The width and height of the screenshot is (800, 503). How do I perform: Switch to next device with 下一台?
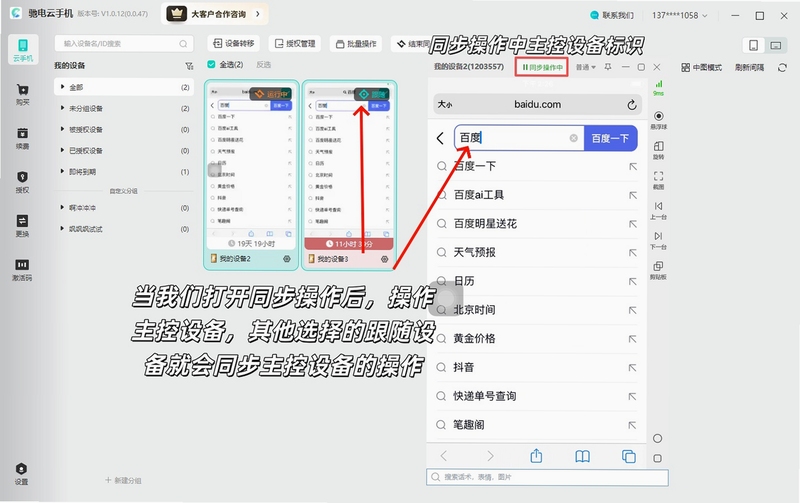(x=659, y=240)
